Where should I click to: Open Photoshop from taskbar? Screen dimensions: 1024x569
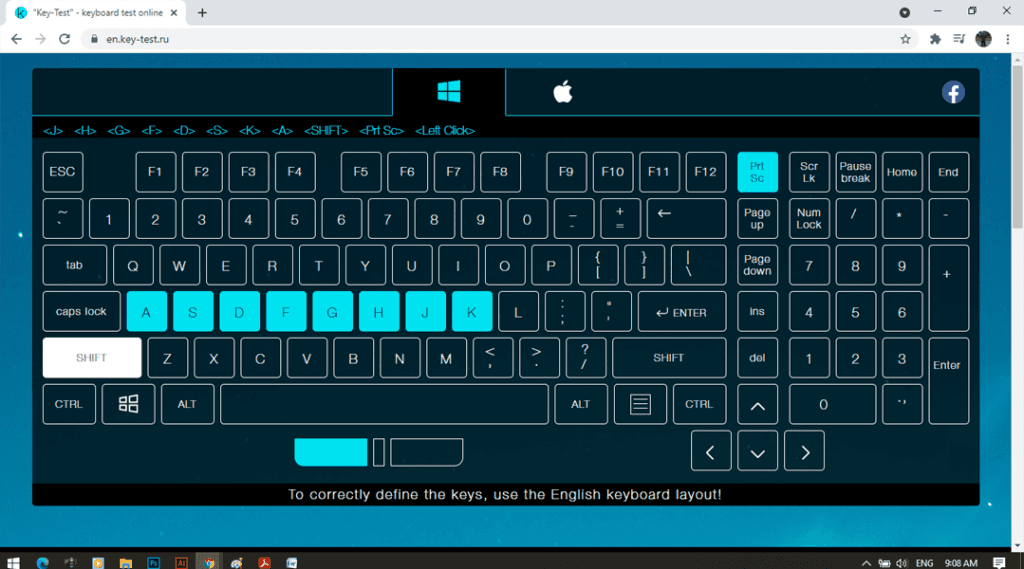coord(153,562)
